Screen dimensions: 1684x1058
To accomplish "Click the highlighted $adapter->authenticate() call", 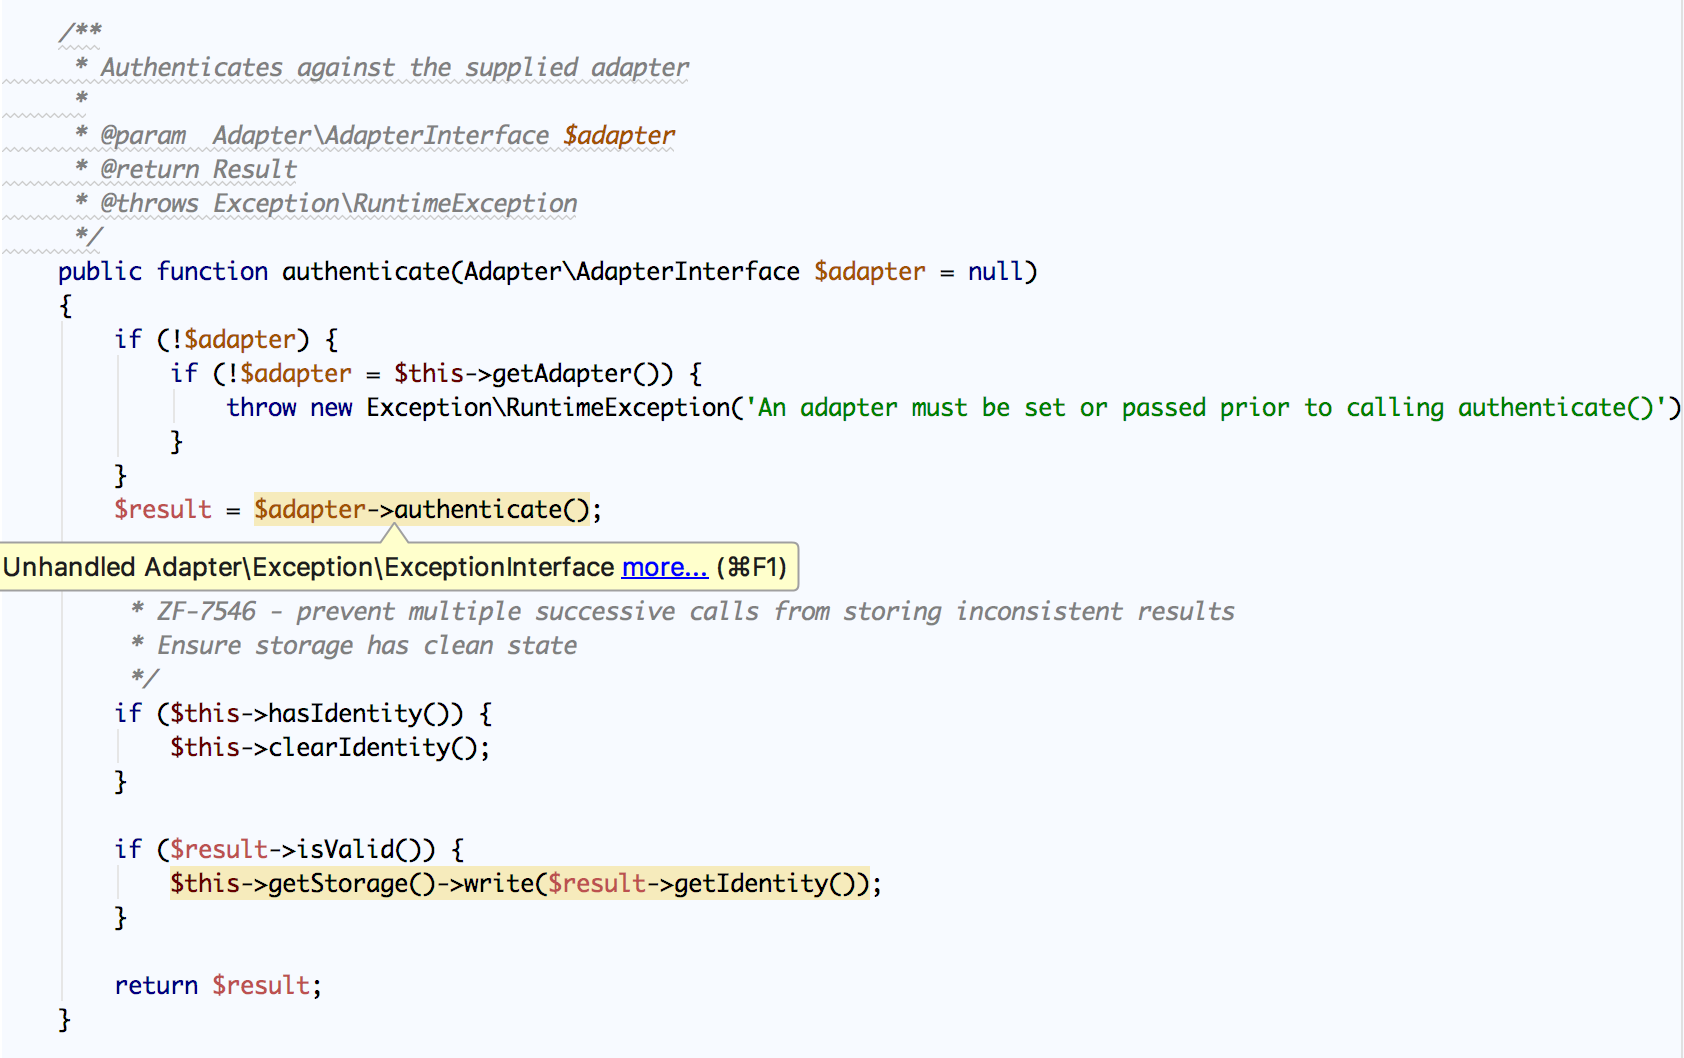I will tap(421, 509).
